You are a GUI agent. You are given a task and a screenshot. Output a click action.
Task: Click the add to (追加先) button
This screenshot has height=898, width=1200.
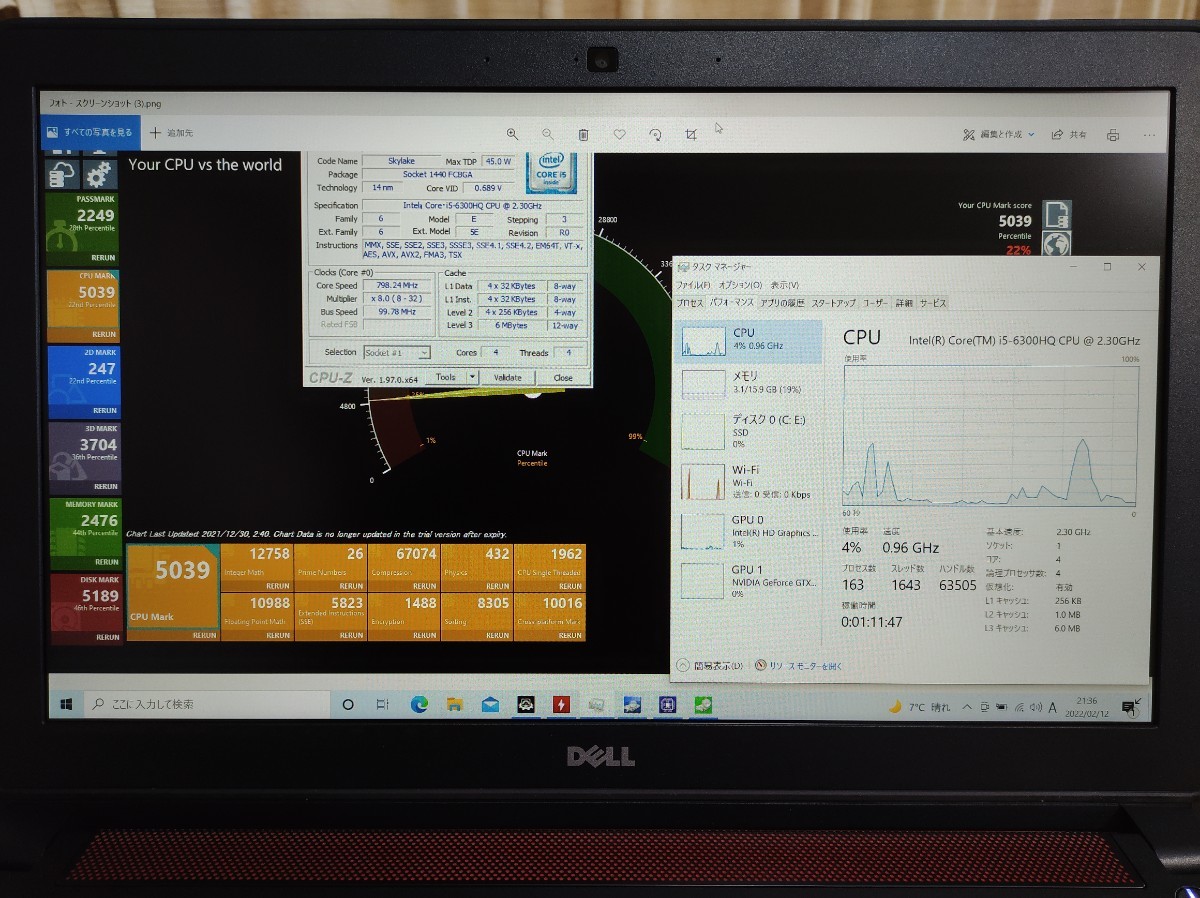[172, 132]
